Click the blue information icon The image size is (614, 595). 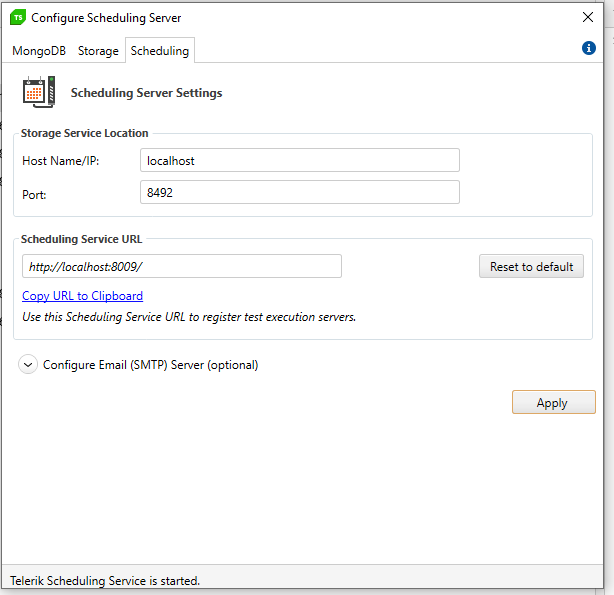click(x=589, y=48)
